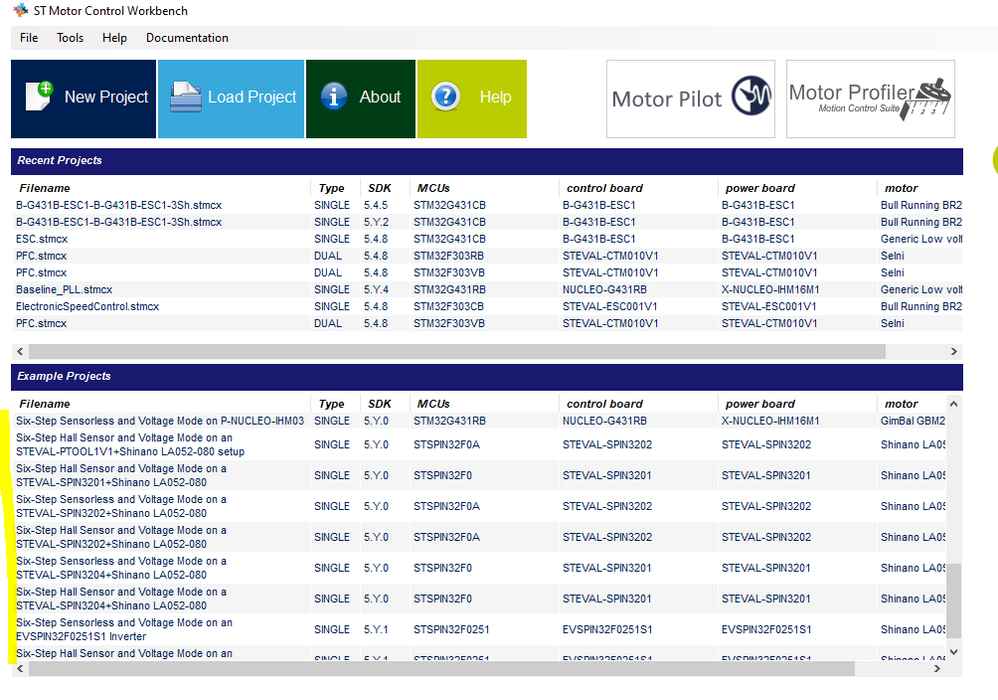The image size is (998, 700).
Task: Click the New Project button label
Action: (x=106, y=97)
